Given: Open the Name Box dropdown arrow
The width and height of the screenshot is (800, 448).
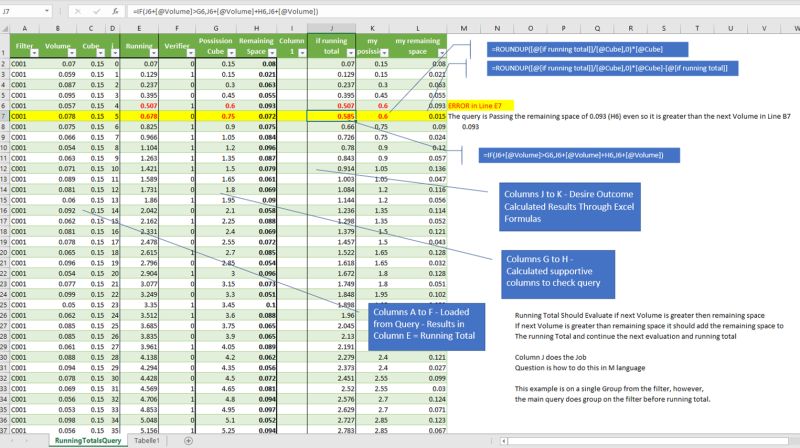Looking at the screenshot, I should pos(47,11).
